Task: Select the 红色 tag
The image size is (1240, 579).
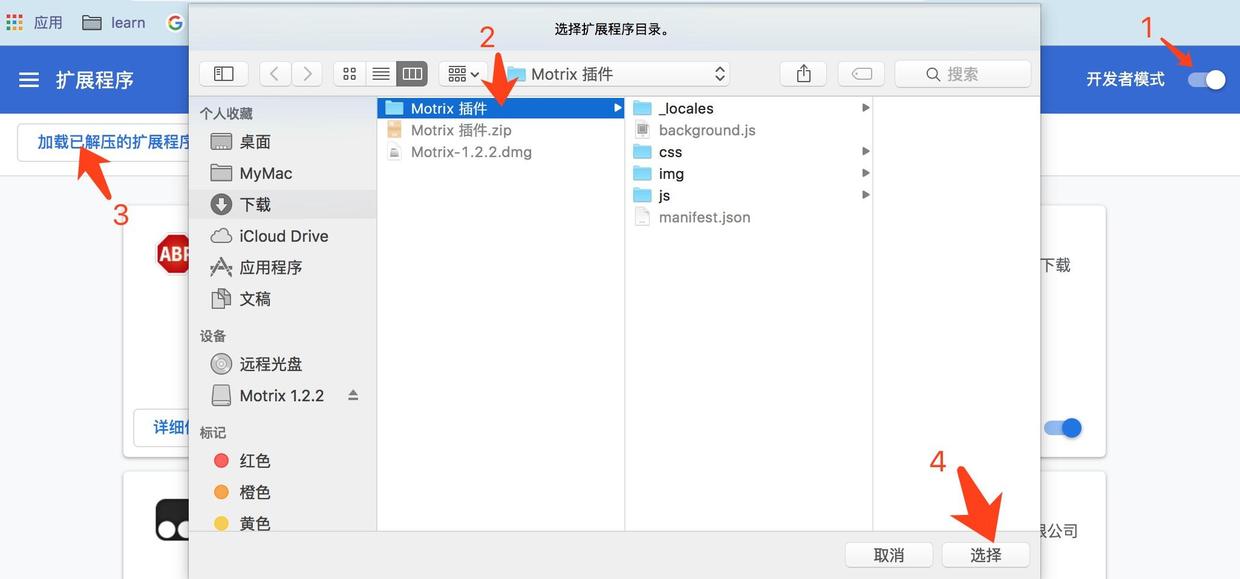Action: click(283, 461)
